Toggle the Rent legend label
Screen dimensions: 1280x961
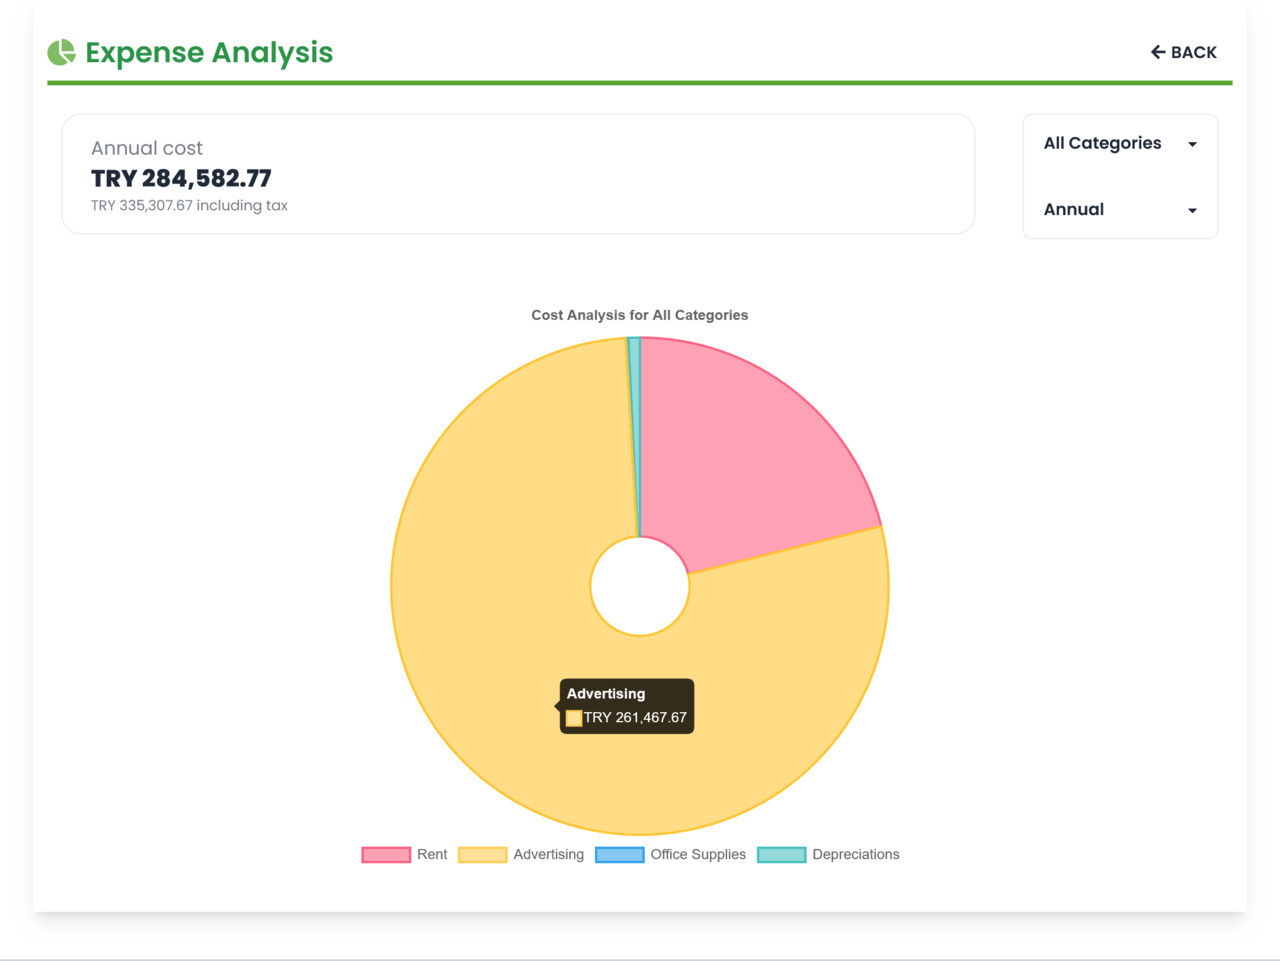pos(432,855)
